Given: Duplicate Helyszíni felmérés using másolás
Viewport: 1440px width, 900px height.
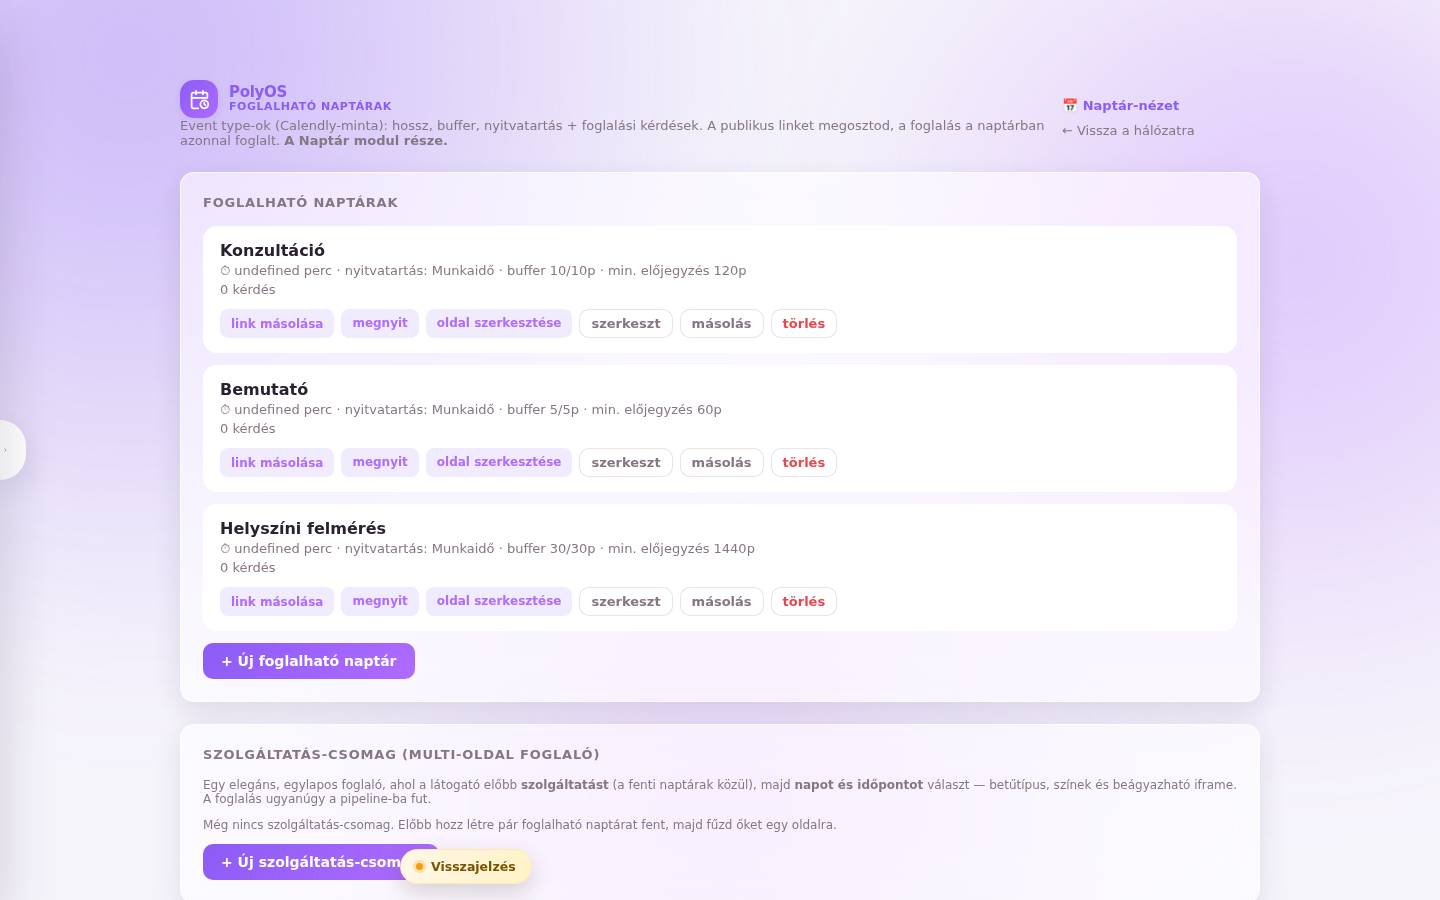Looking at the screenshot, I should pos(722,601).
